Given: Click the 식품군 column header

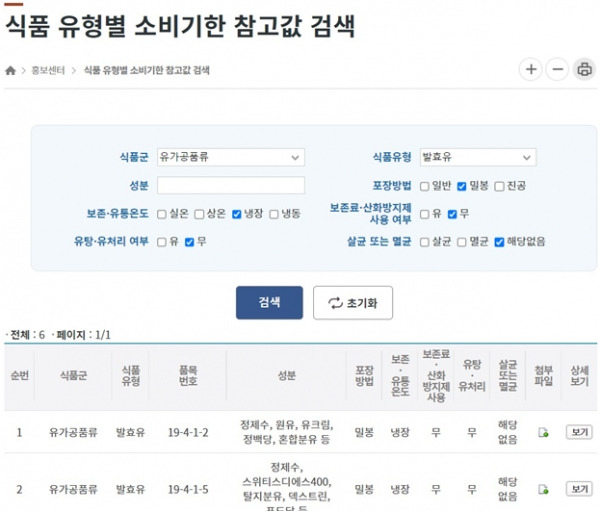Looking at the screenshot, I should [x=73, y=375].
